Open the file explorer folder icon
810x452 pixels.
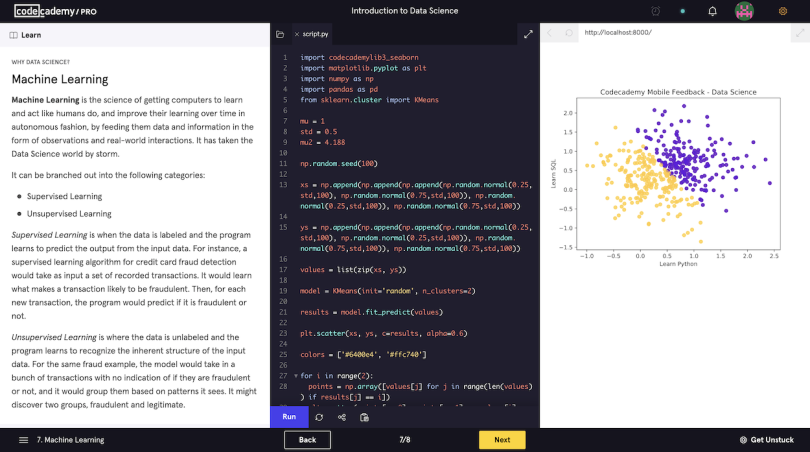[x=280, y=34]
